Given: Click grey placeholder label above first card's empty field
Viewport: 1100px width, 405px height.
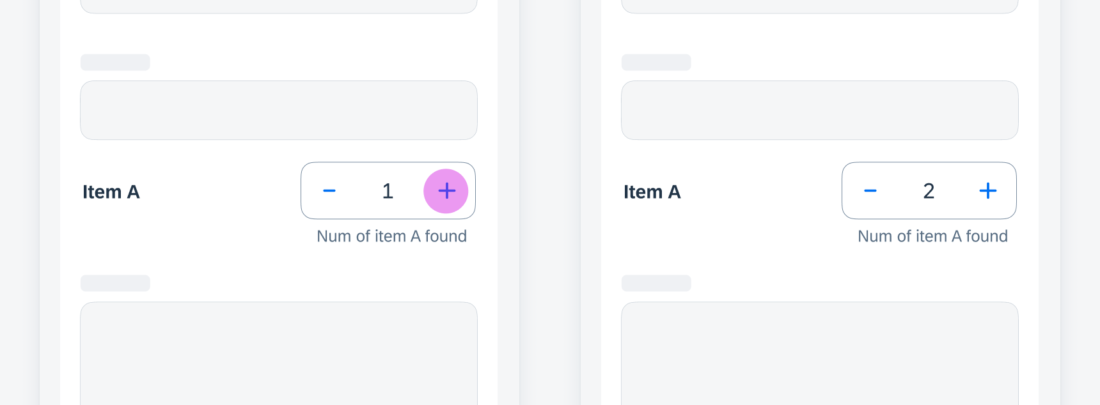Looking at the screenshot, I should pos(115,62).
